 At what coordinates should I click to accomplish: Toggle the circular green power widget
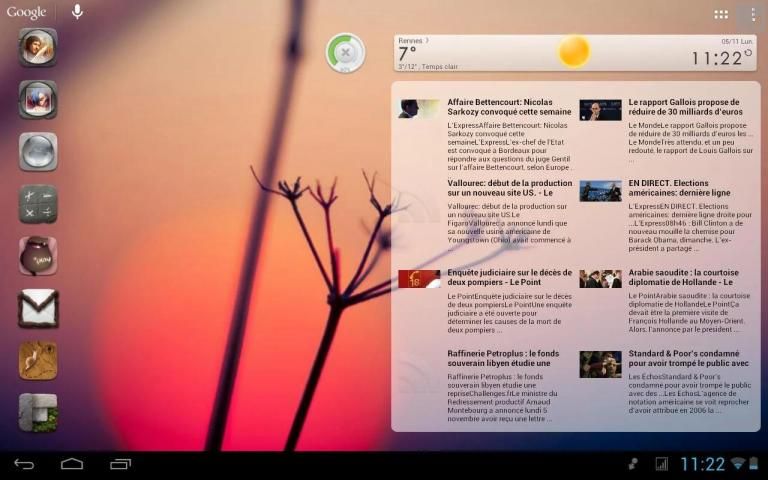tap(345, 52)
